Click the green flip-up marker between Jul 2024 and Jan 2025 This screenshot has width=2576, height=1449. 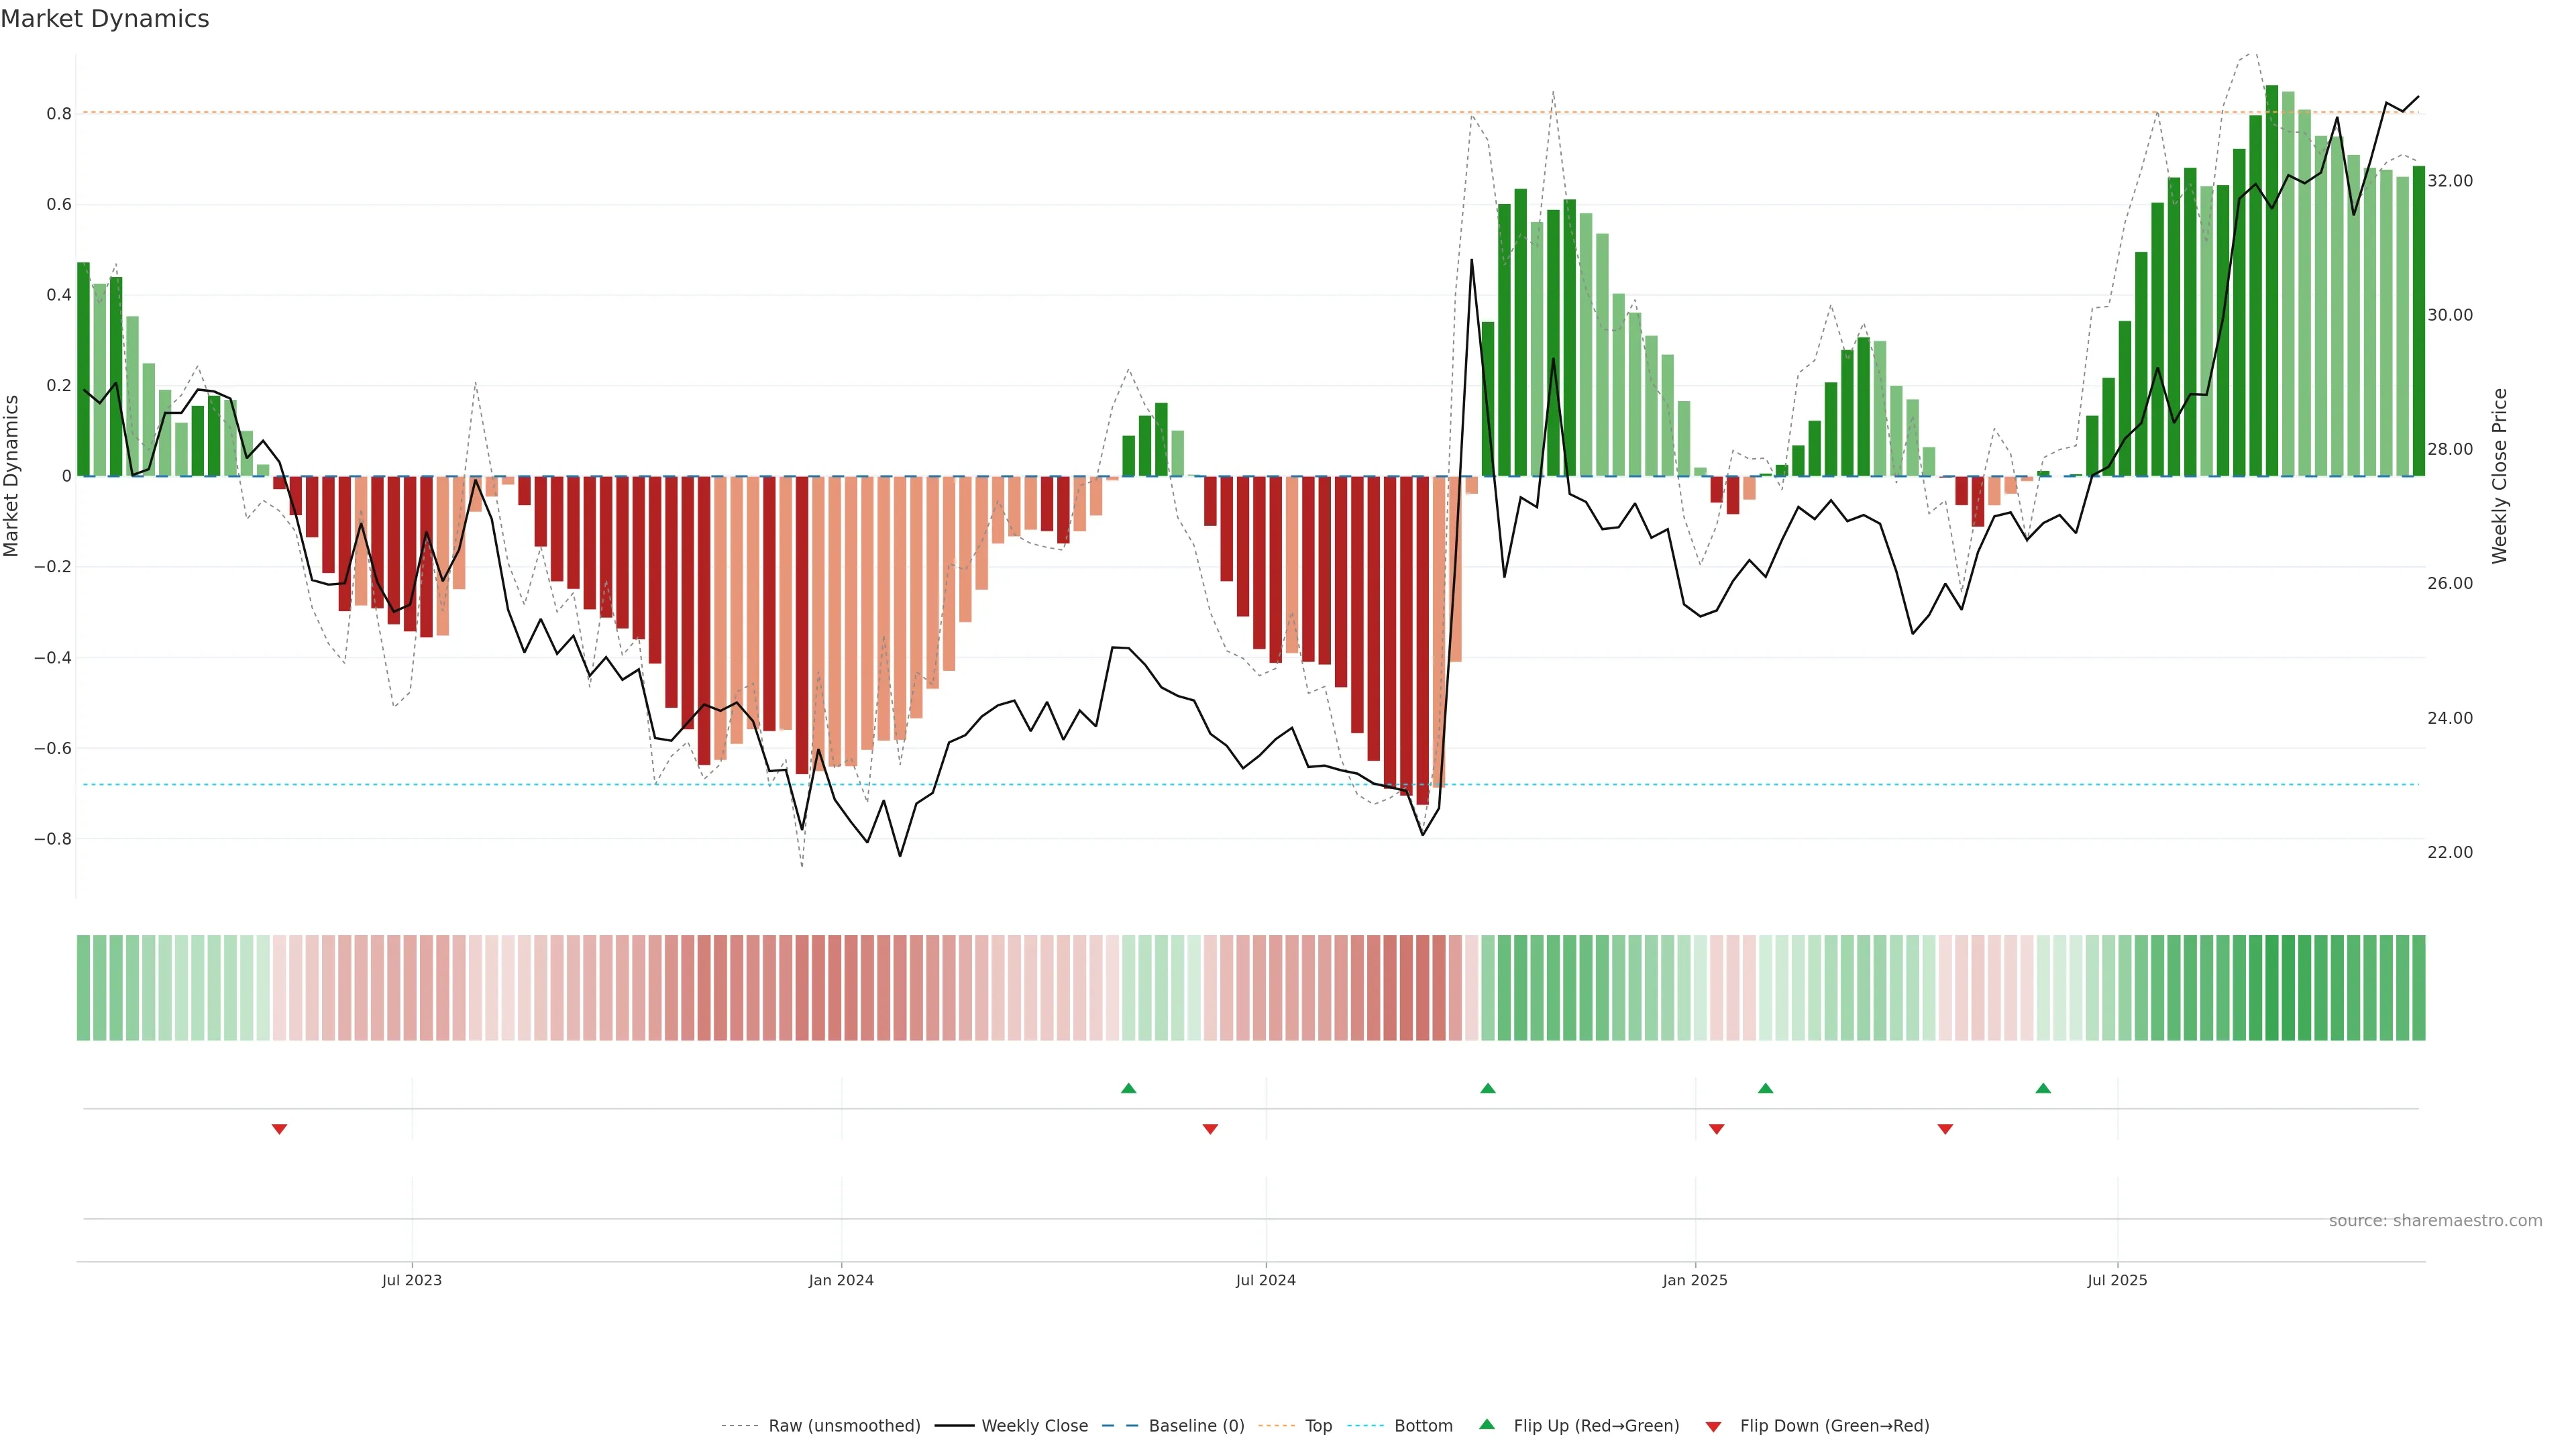coord(1487,1088)
